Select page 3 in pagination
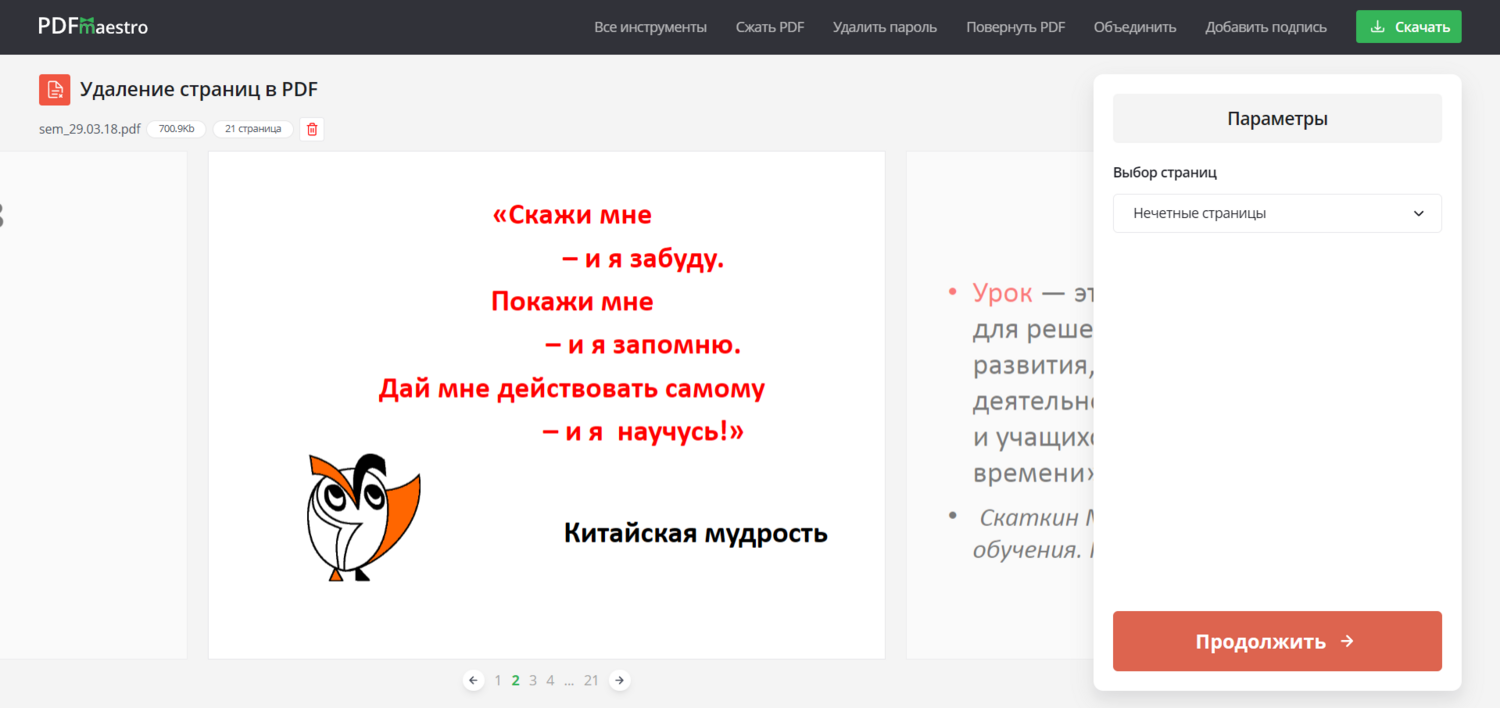 [x=533, y=680]
